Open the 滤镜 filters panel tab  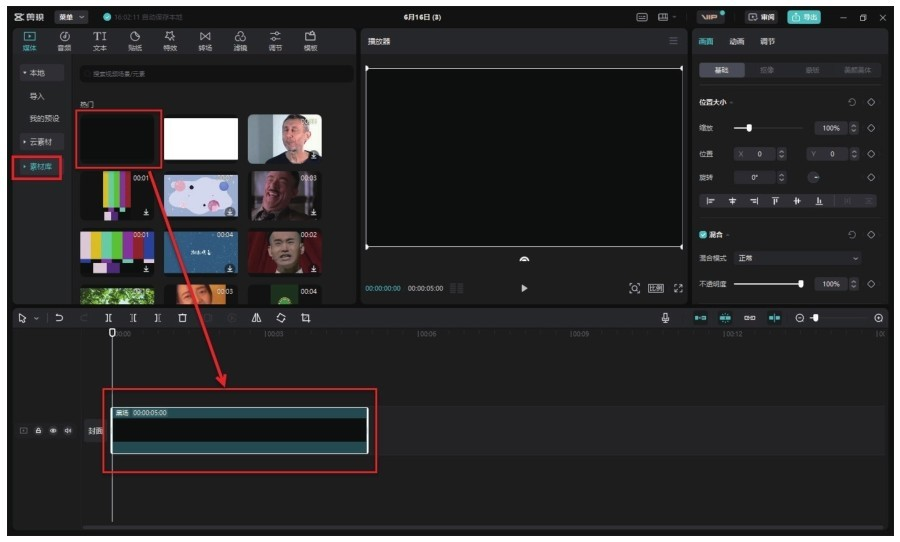click(x=240, y=41)
